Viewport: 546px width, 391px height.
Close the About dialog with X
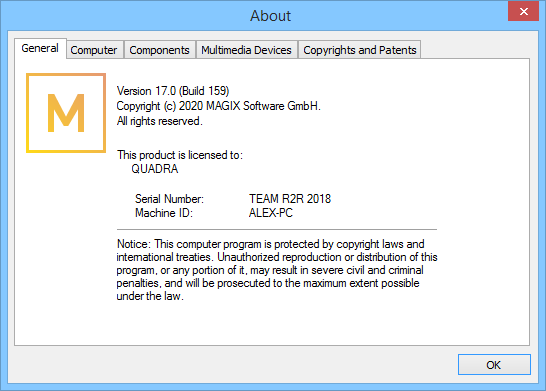[523, 11]
